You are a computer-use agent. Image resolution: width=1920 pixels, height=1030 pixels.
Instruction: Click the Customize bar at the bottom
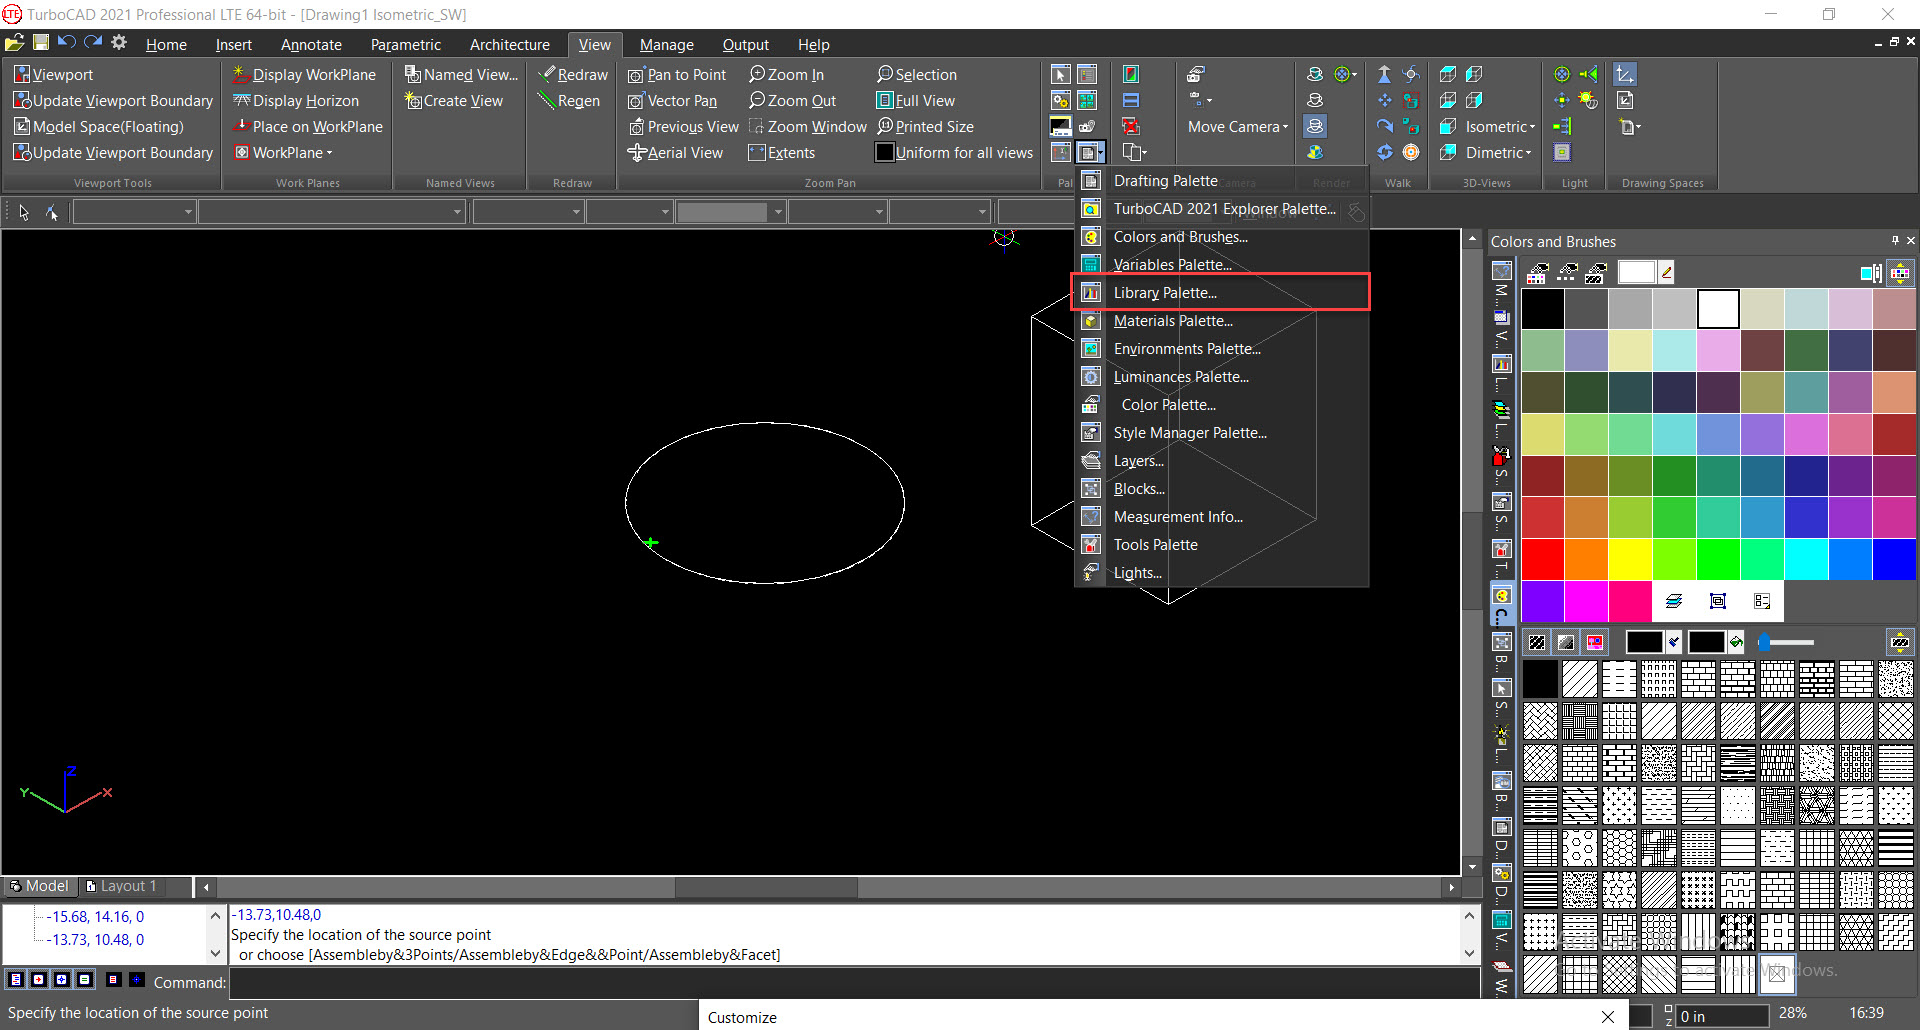pos(1163,1017)
